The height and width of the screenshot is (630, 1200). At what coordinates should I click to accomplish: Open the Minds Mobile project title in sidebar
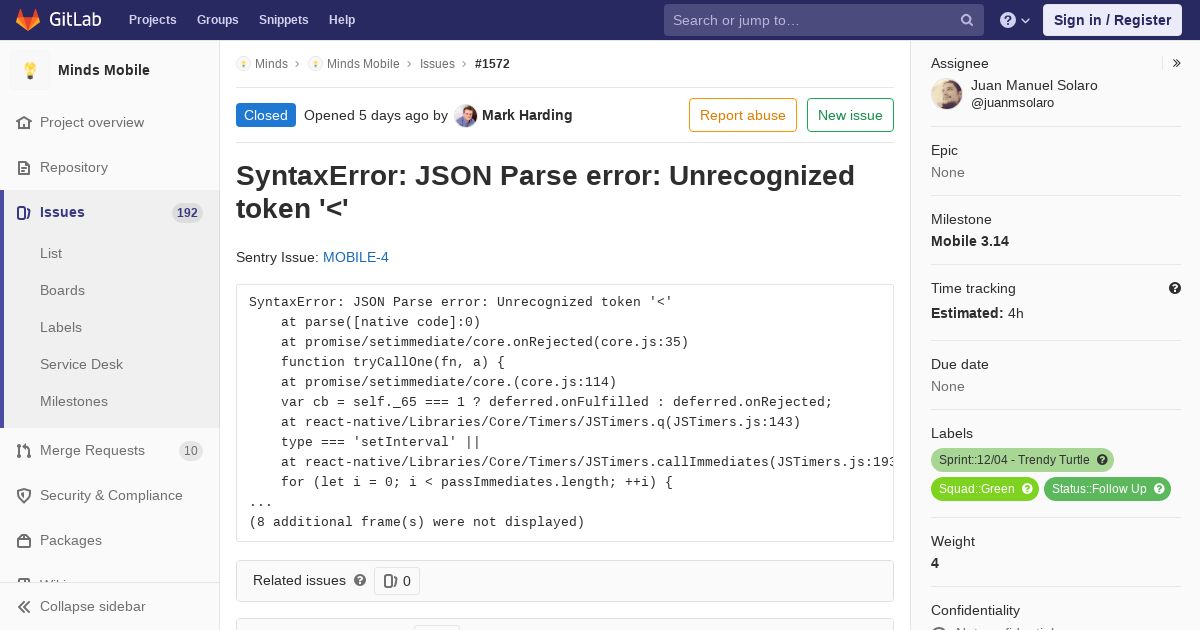tap(104, 70)
